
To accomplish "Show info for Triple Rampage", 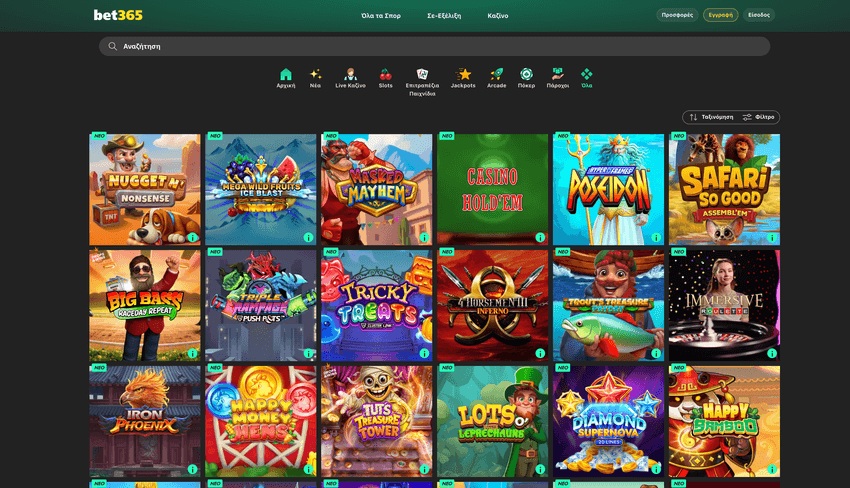I will (308, 354).
